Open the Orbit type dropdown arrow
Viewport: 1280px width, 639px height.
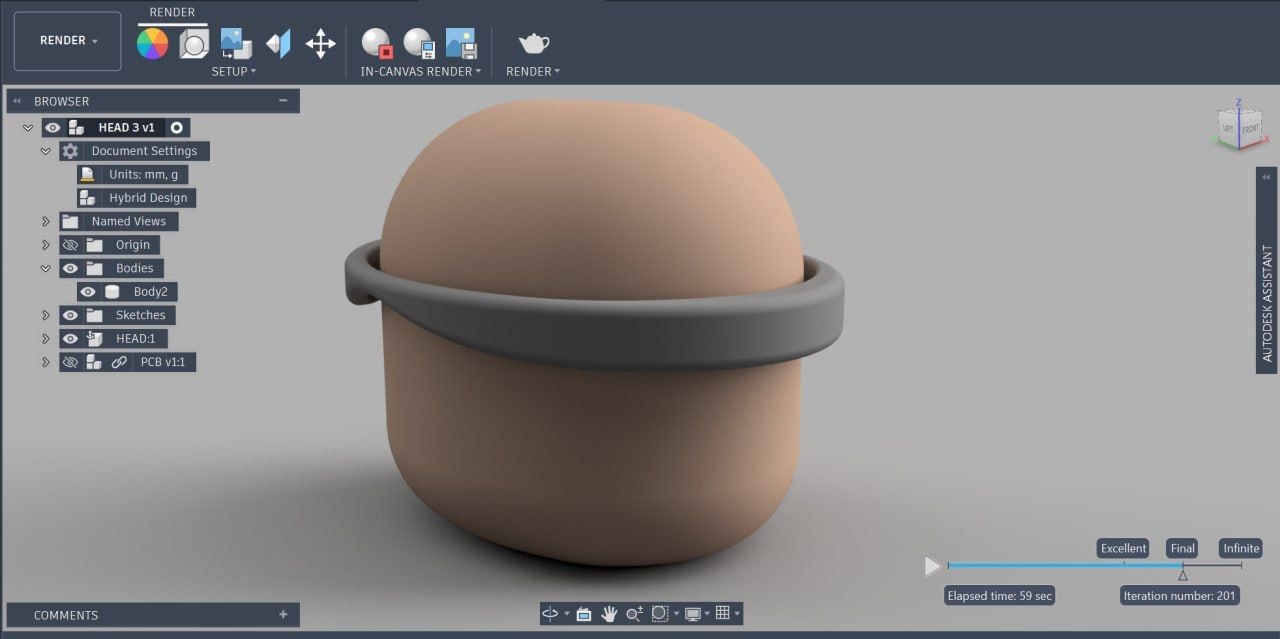point(567,614)
